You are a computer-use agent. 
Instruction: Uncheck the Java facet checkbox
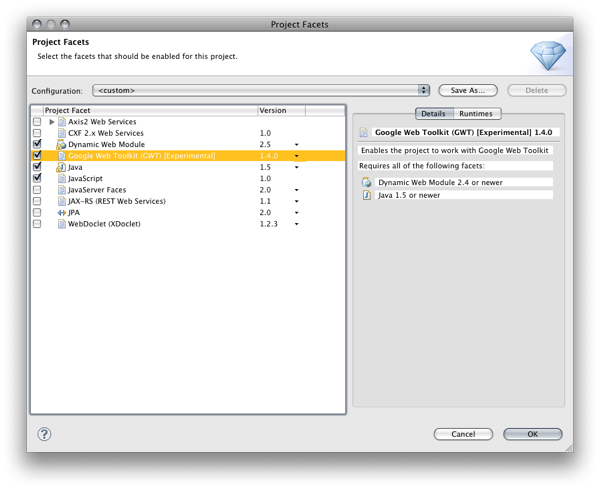point(37,166)
